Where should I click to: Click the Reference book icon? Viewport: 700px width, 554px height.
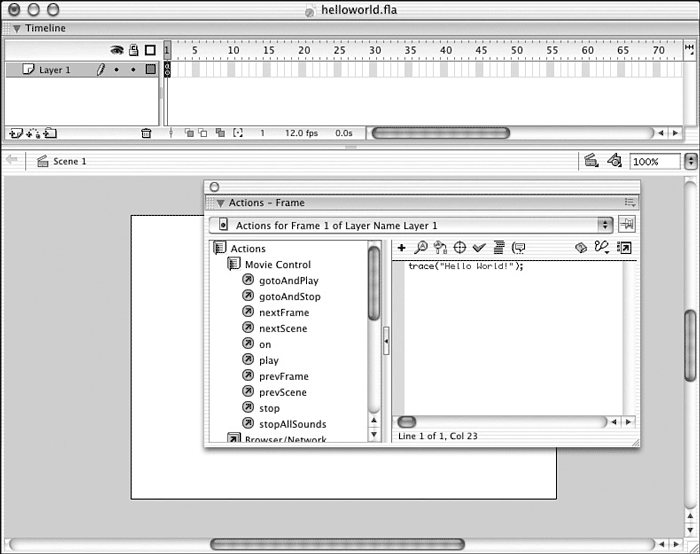point(581,247)
